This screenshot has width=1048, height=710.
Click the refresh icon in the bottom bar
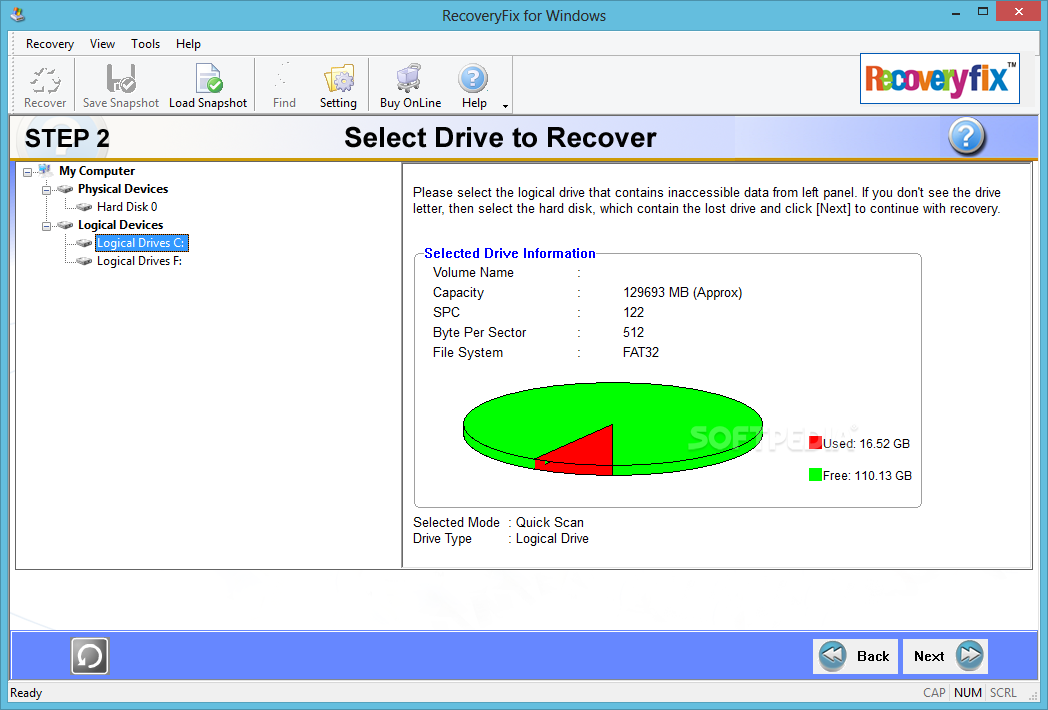pyautogui.click(x=90, y=656)
